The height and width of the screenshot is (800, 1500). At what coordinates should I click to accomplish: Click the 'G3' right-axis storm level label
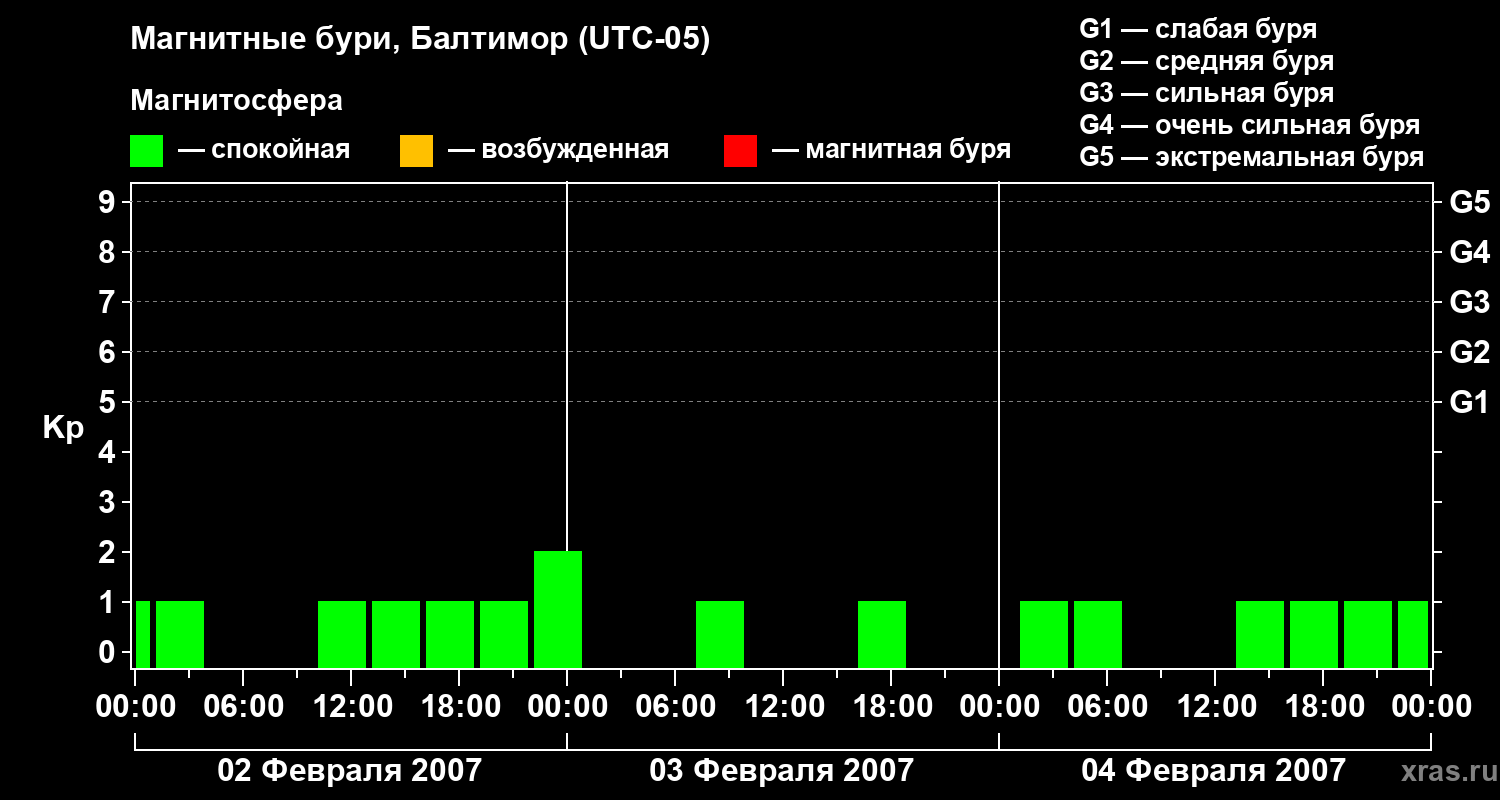coord(1470,302)
